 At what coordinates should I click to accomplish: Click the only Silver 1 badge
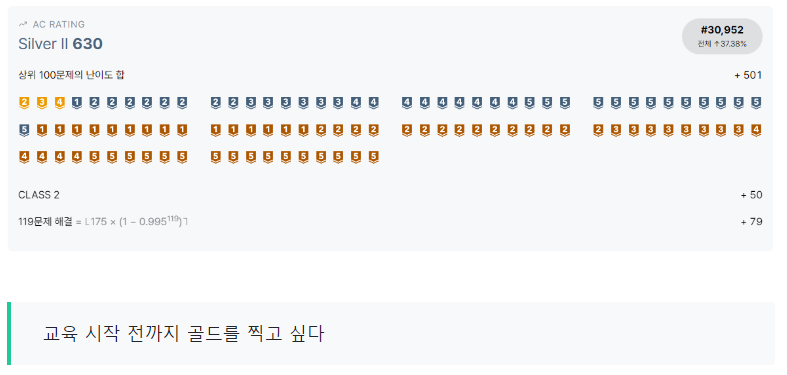(76, 103)
